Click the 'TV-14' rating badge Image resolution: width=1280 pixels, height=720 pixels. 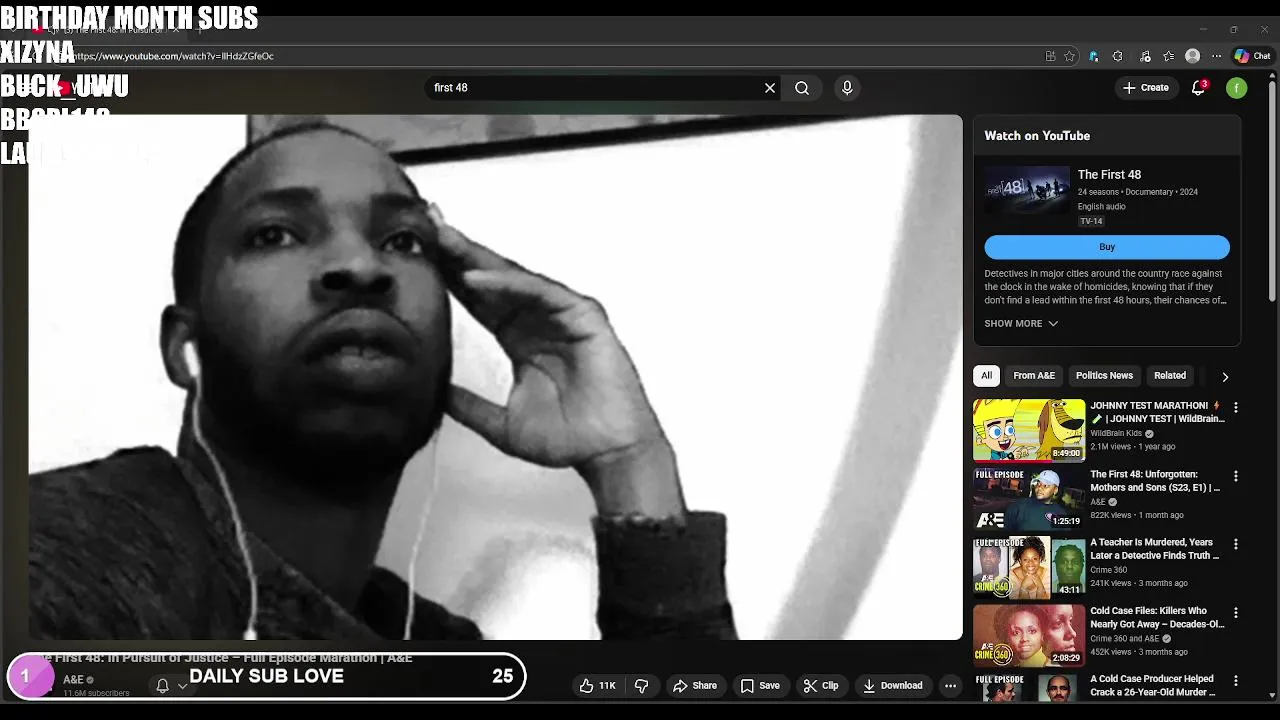1091,221
